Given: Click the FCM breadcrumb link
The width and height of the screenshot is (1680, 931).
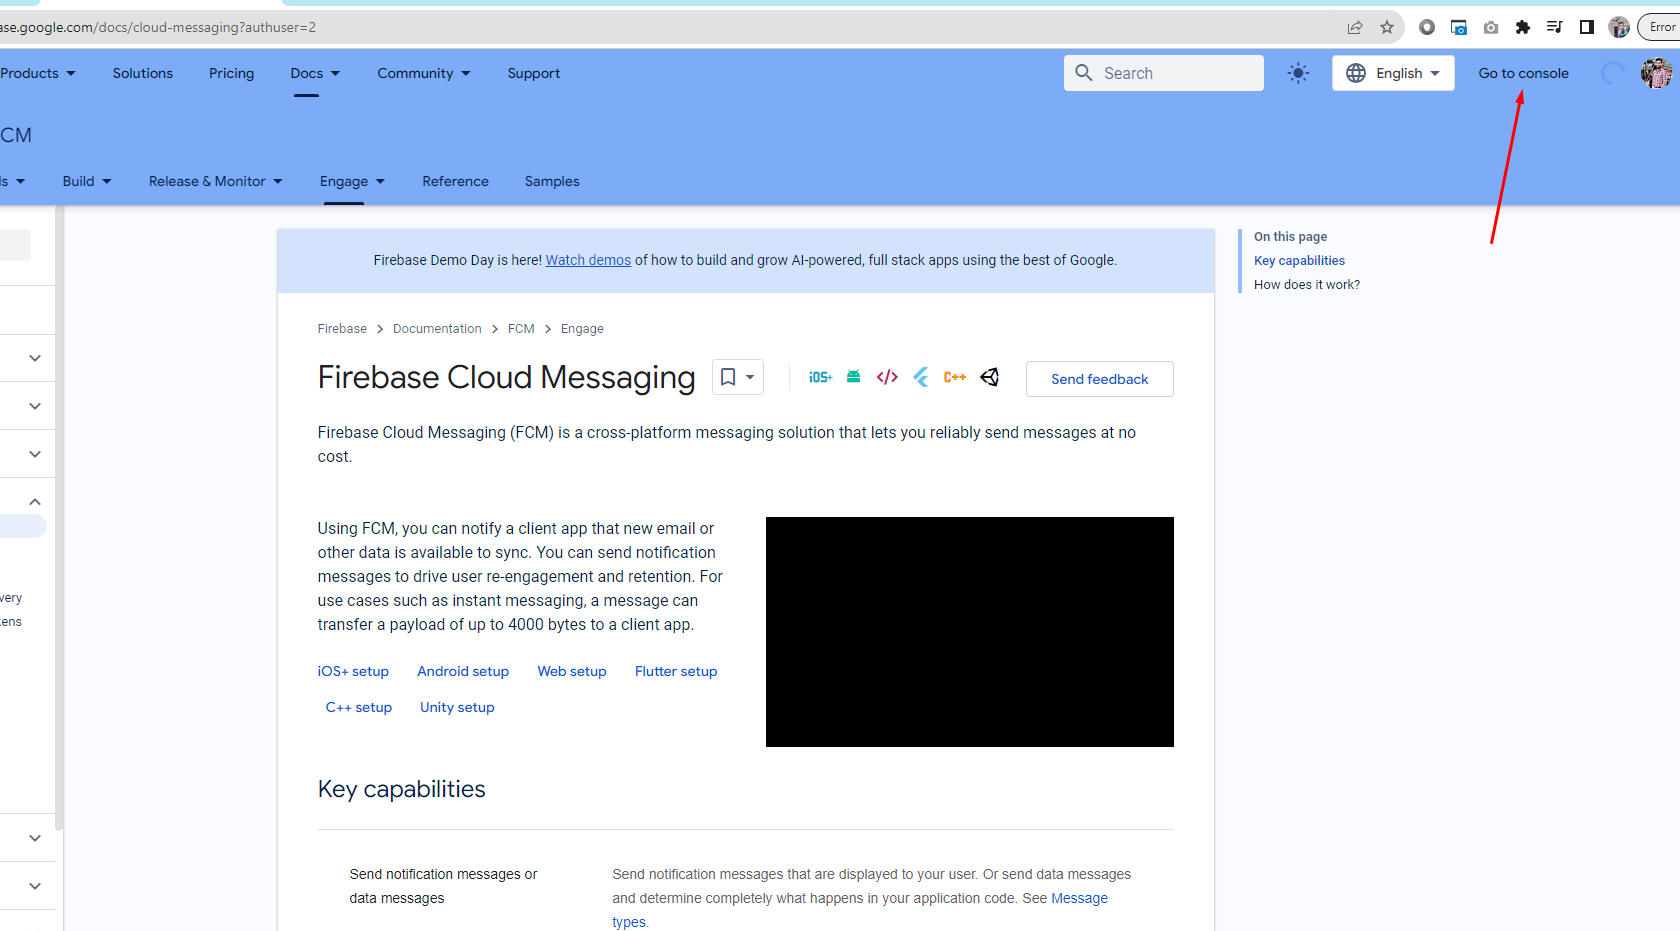Looking at the screenshot, I should (521, 329).
